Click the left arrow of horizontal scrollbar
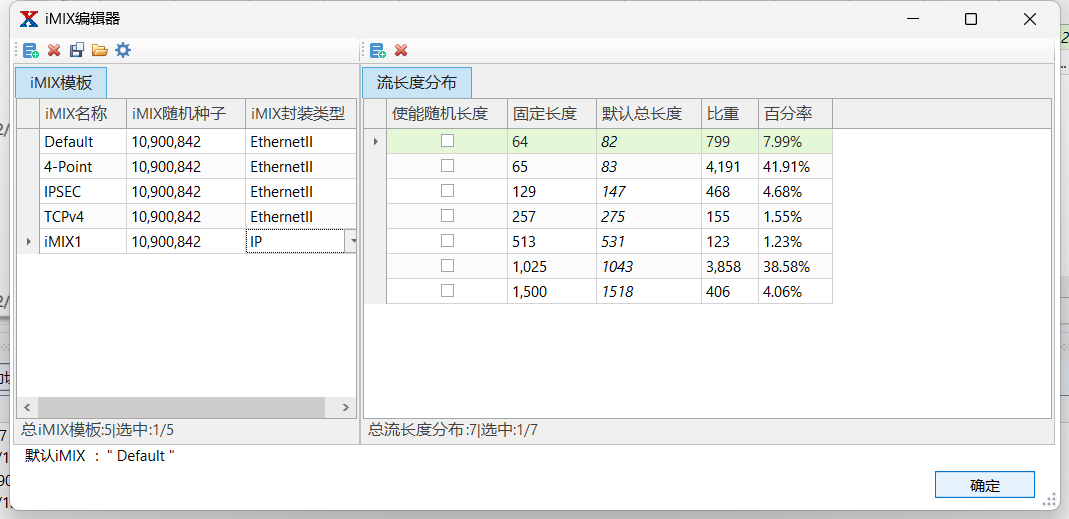 pos(27,408)
